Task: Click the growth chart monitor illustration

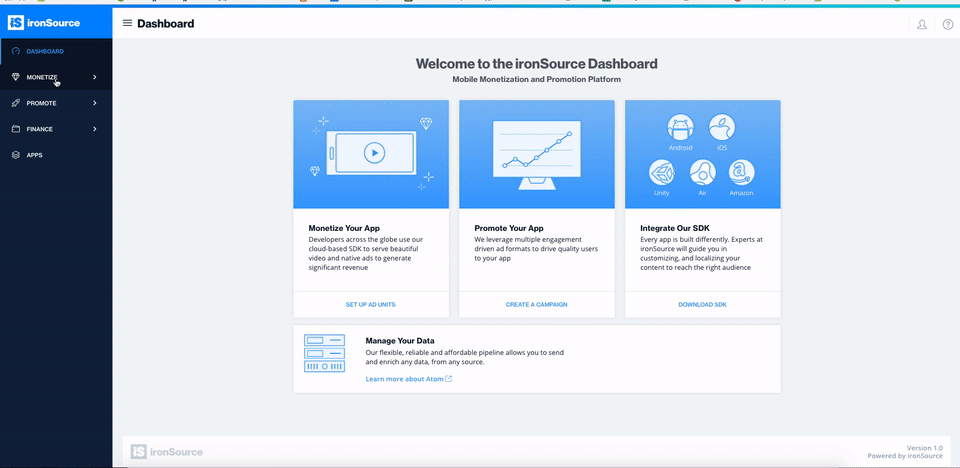Action: (x=536, y=155)
